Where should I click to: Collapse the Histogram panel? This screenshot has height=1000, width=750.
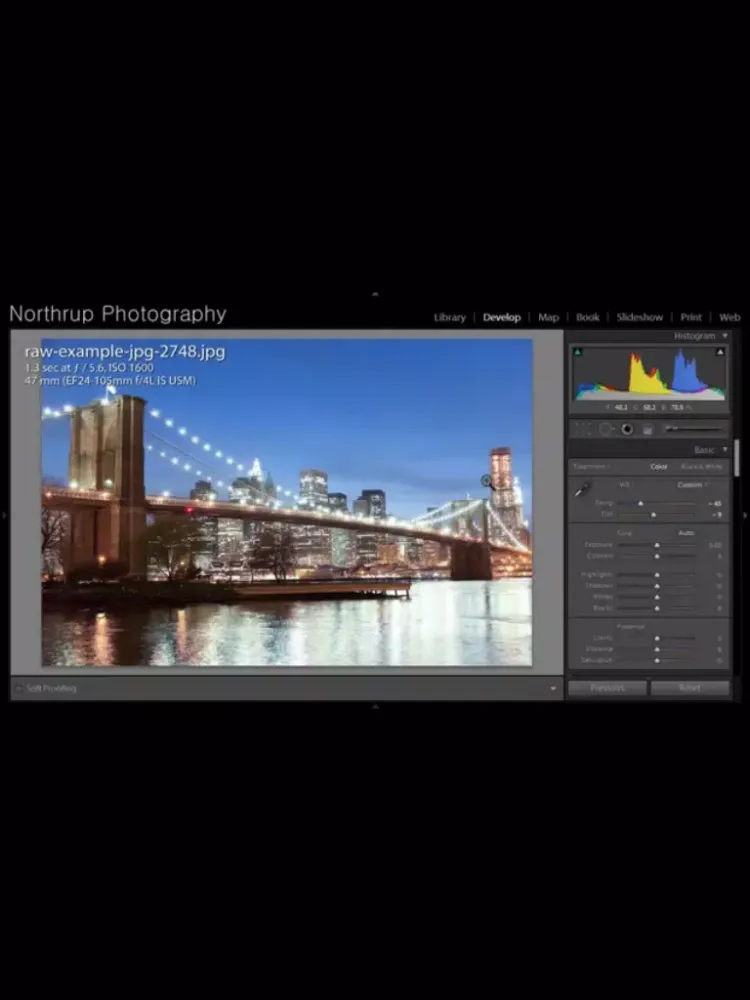pyautogui.click(x=724, y=336)
